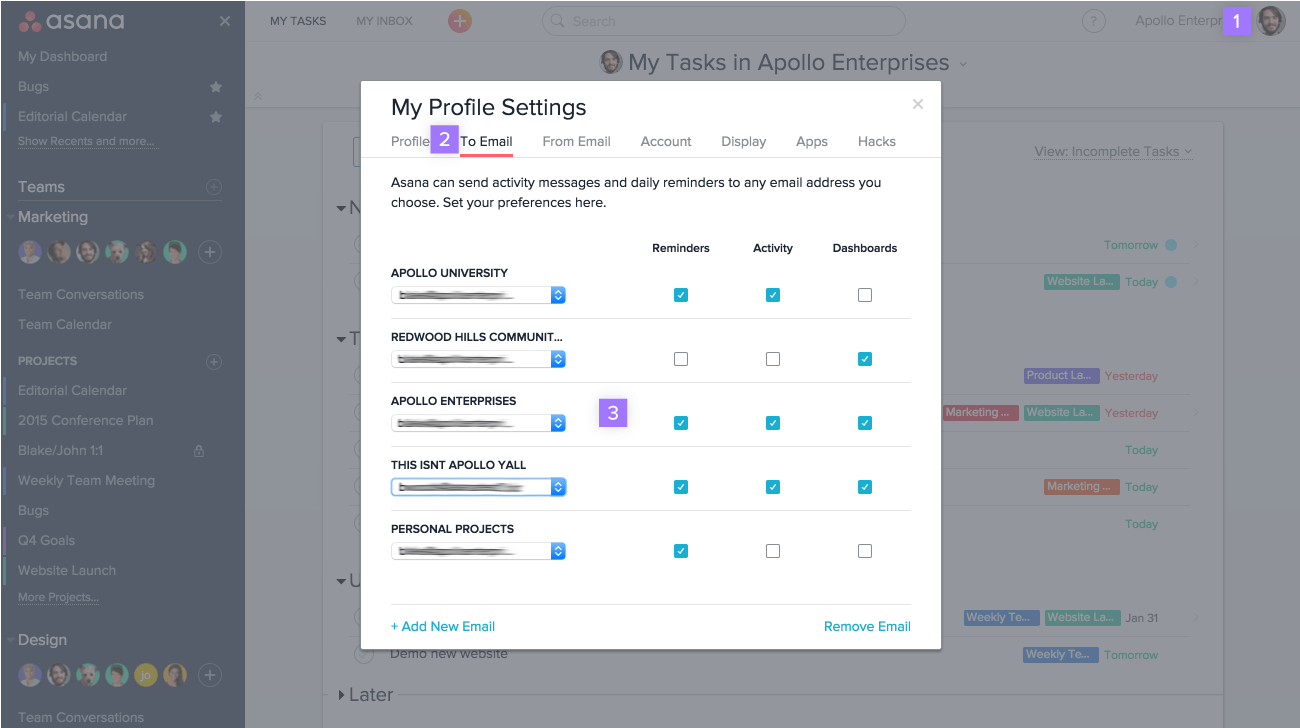Open the 2015 Conference Plan project
This screenshot has height=728, width=1300.
point(86,421)
